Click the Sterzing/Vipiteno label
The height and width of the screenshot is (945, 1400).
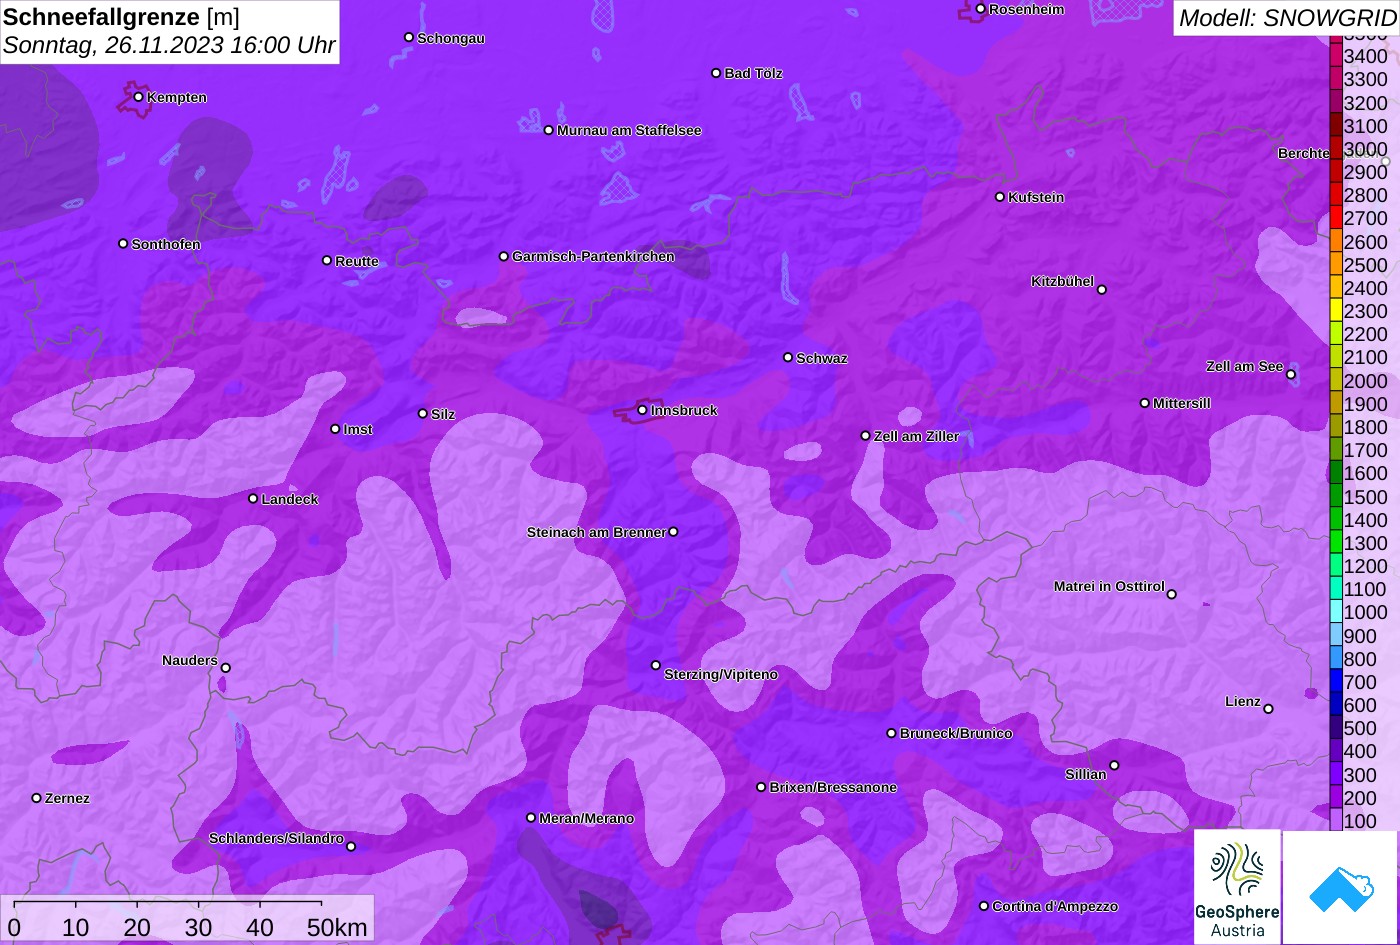pyautogui.click(x=721, y=674)
